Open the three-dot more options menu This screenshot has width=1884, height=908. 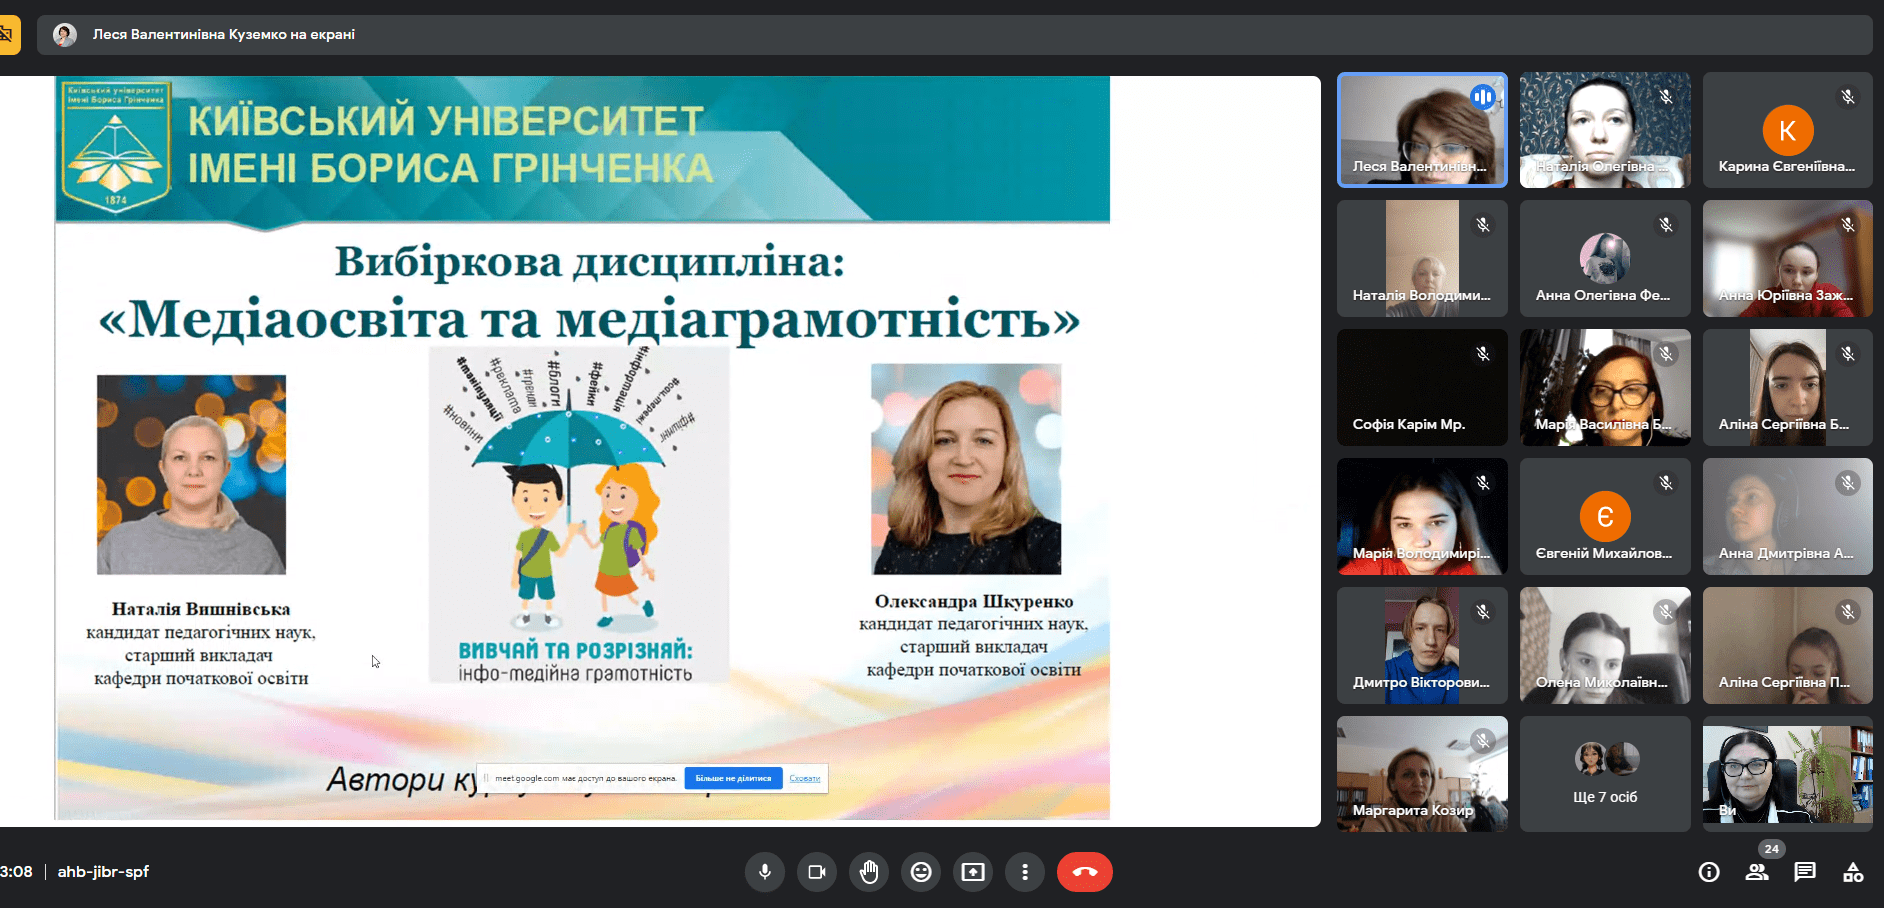[1025, 872]
